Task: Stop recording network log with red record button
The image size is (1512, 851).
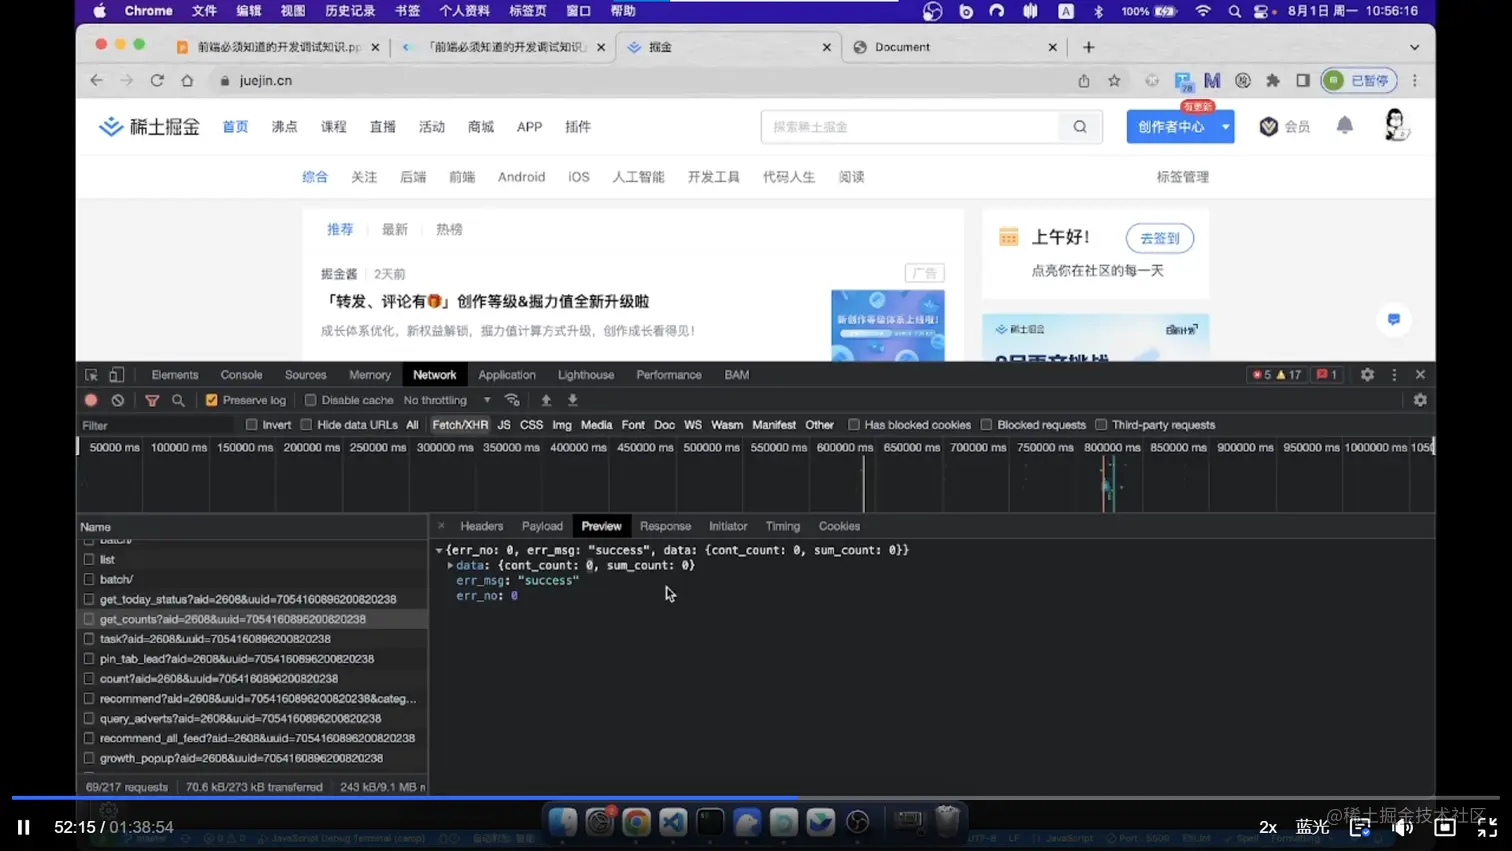Action: point(91,400)
